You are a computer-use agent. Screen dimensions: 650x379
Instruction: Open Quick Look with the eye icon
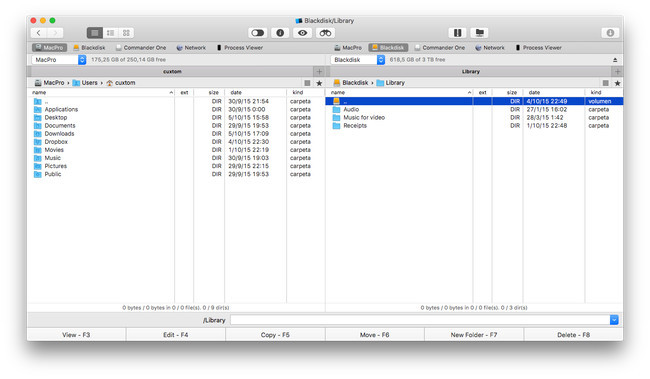(x=303, y=33)
